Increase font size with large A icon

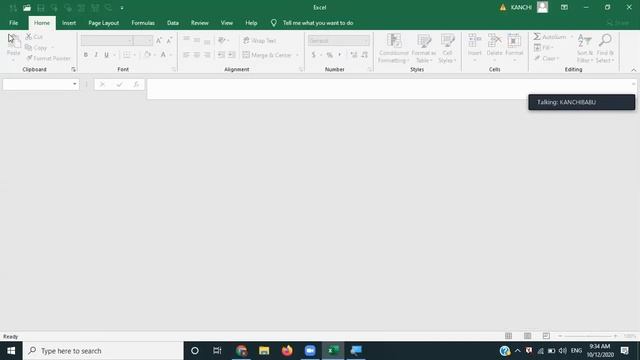coord(159,40)
